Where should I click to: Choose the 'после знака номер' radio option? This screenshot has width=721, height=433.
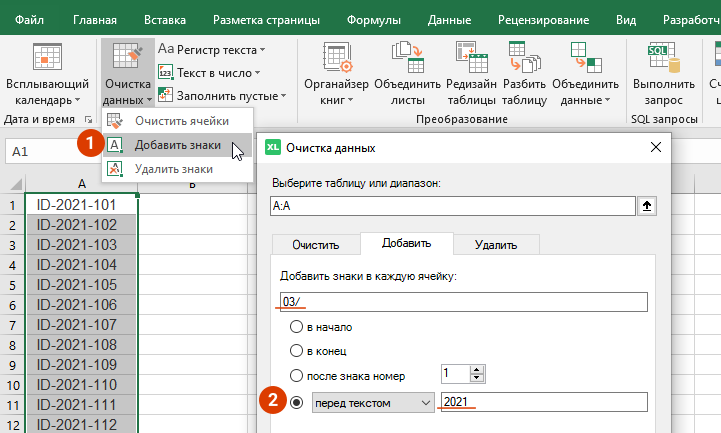tap(296, 375)
